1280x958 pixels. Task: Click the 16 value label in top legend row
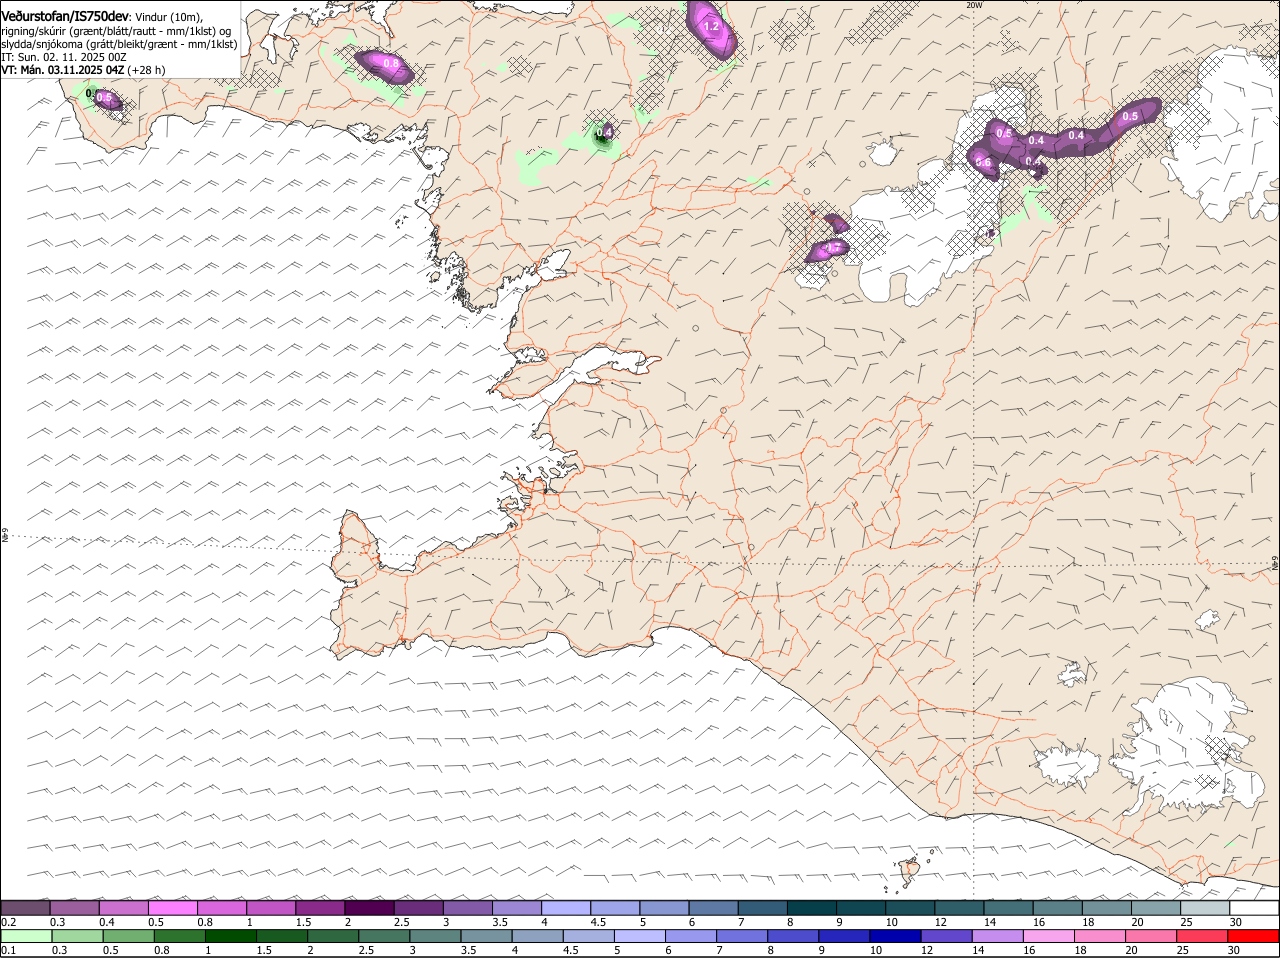point(1039,921)
